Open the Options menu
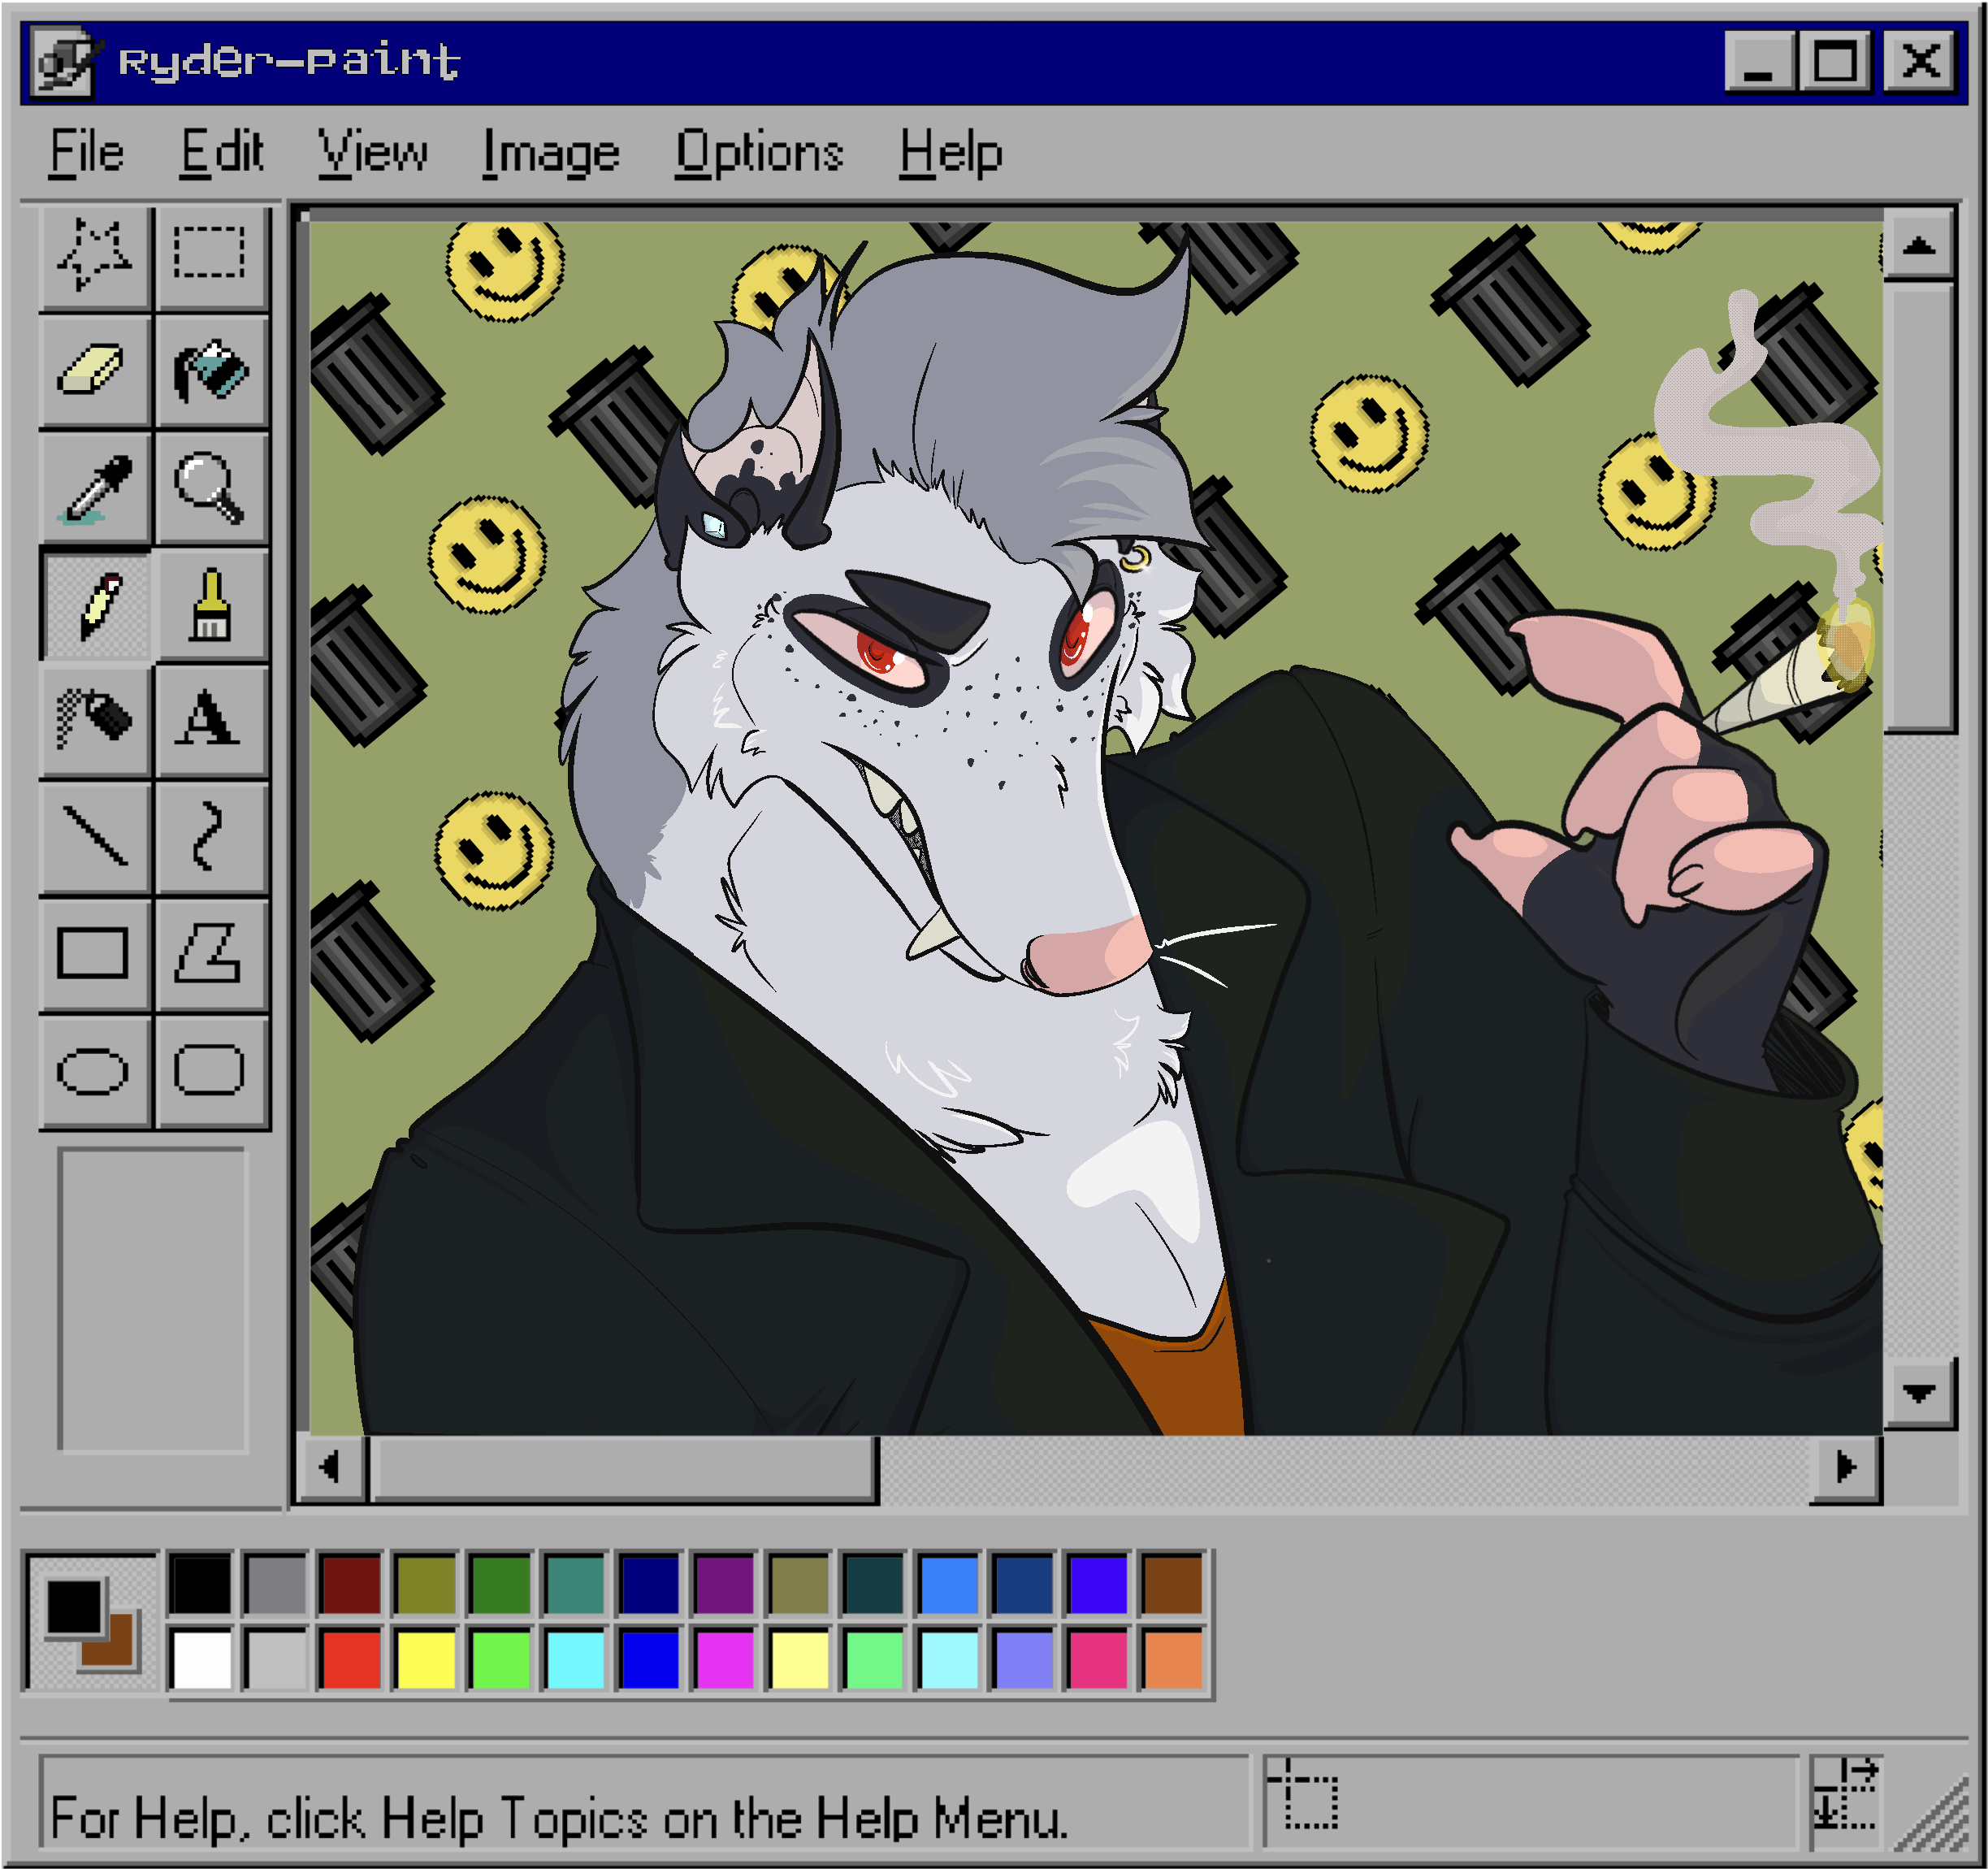This screenshot has width=1988, height=1869. [x=759, y=153]
